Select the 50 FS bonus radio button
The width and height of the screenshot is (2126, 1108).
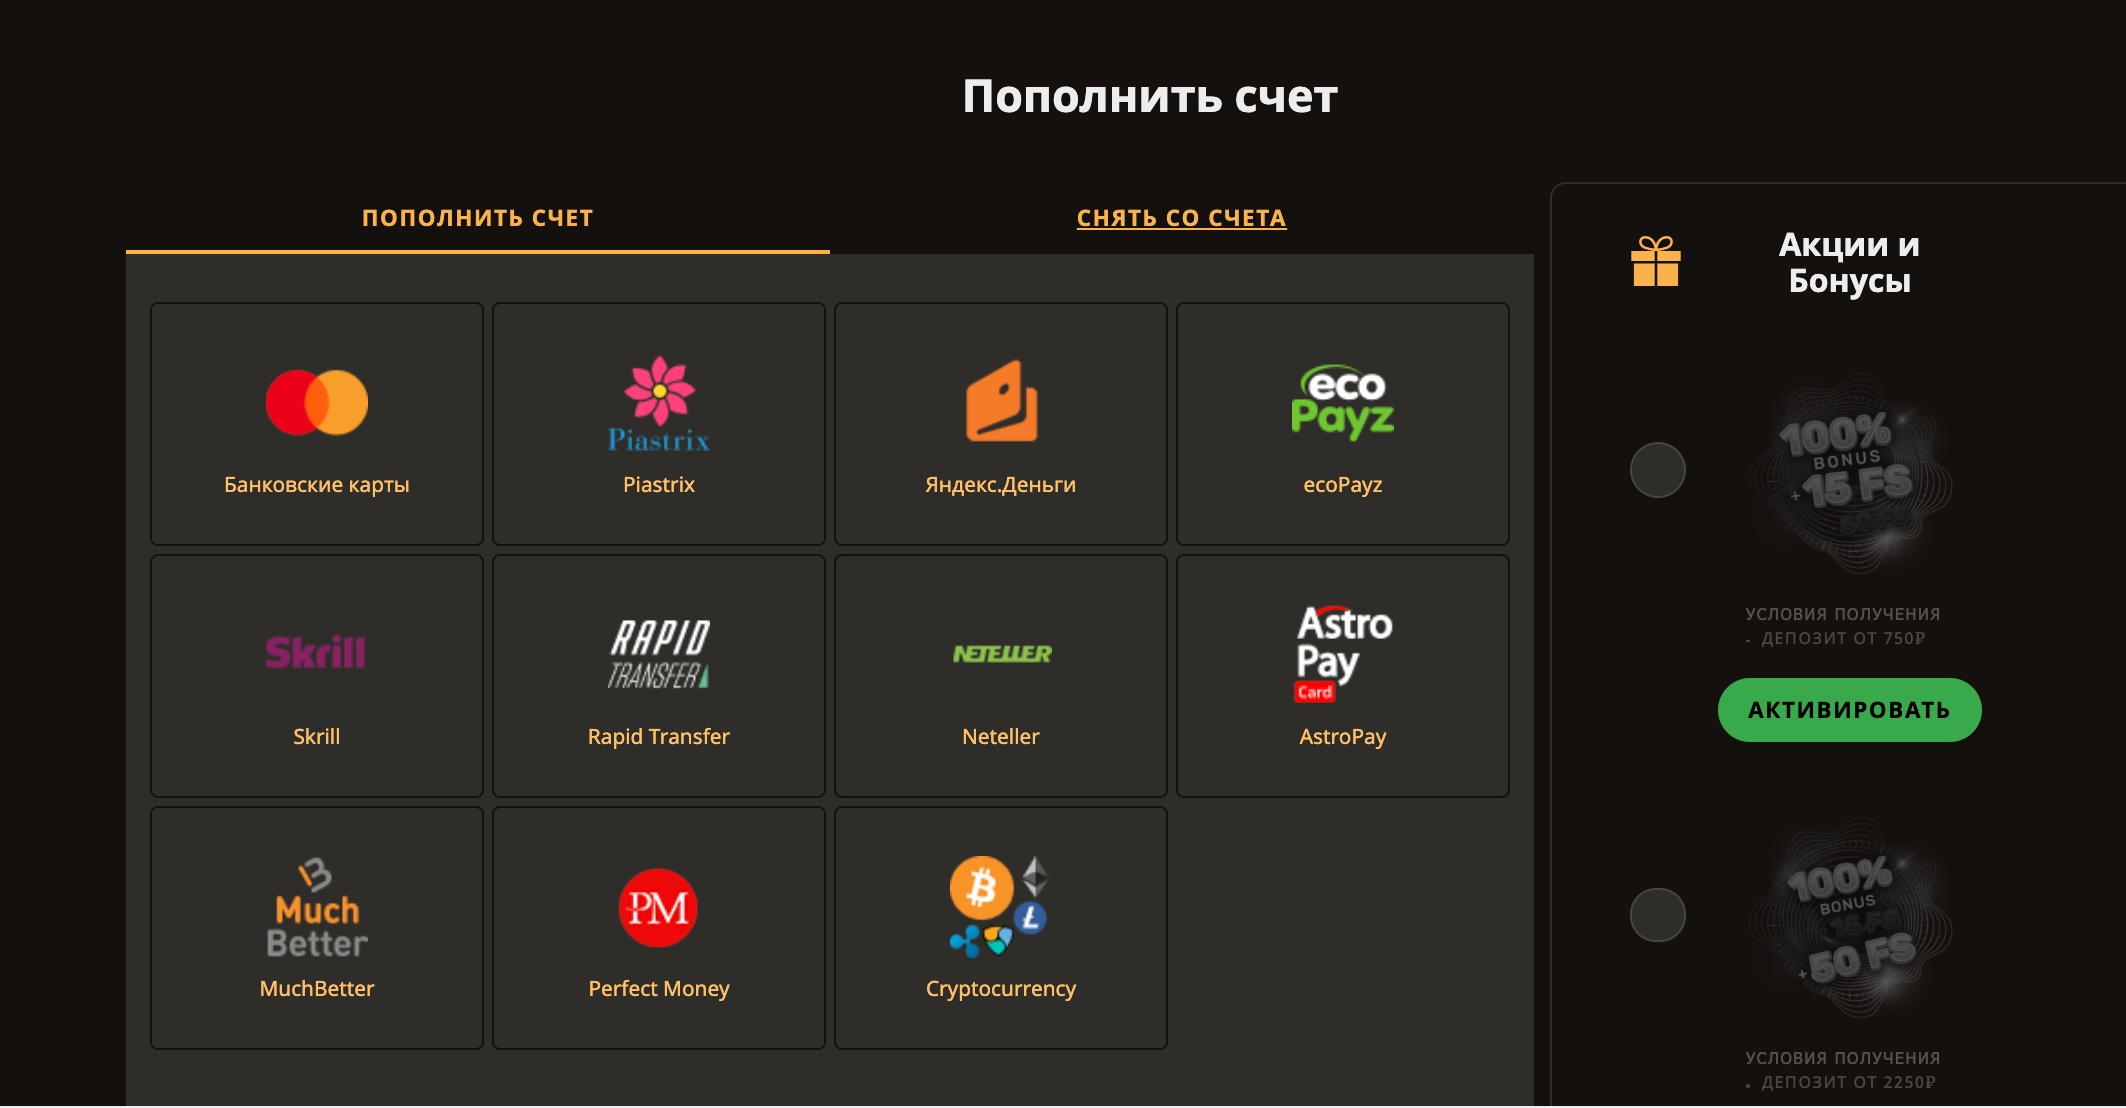[1658, 914]
